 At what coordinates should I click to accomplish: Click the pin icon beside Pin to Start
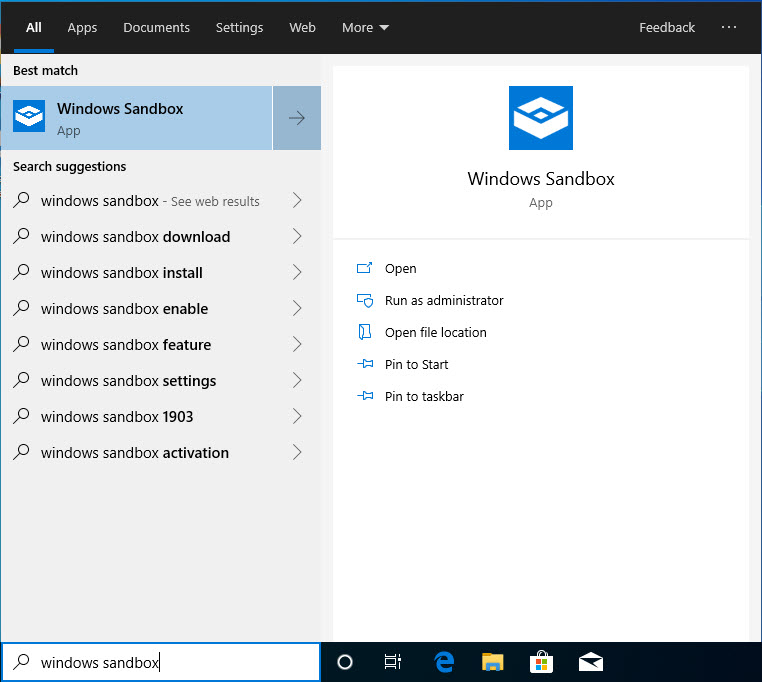pos(365,364)
